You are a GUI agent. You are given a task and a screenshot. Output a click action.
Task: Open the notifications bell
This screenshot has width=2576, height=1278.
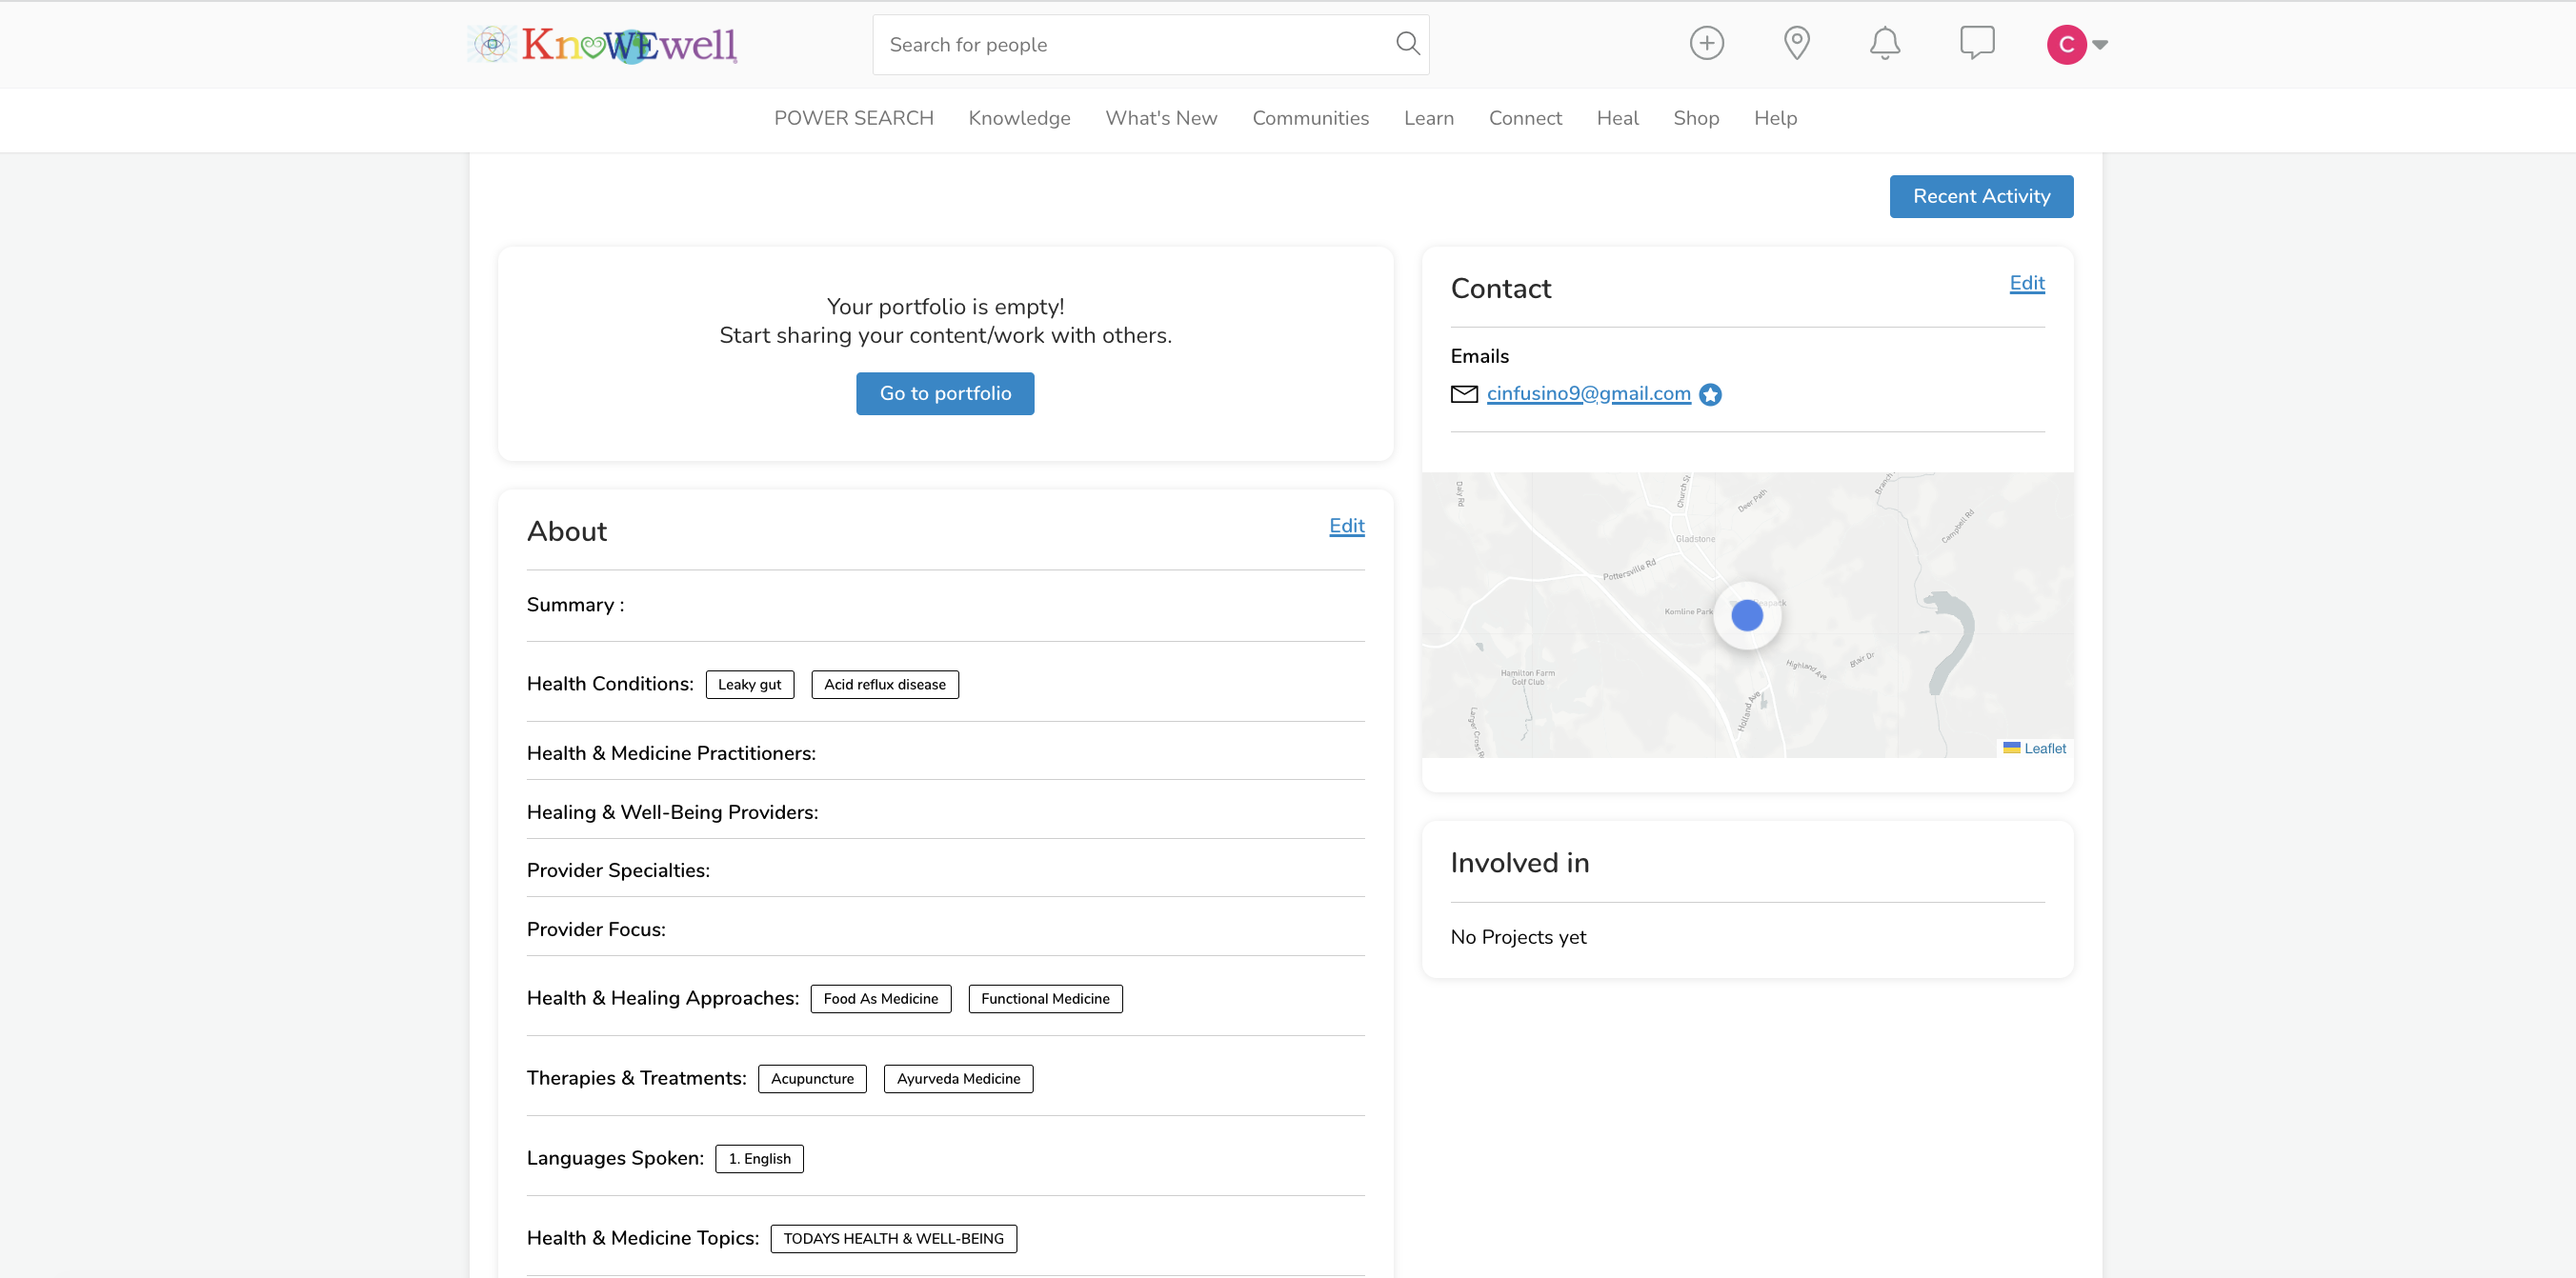(x=1884, y=44)
